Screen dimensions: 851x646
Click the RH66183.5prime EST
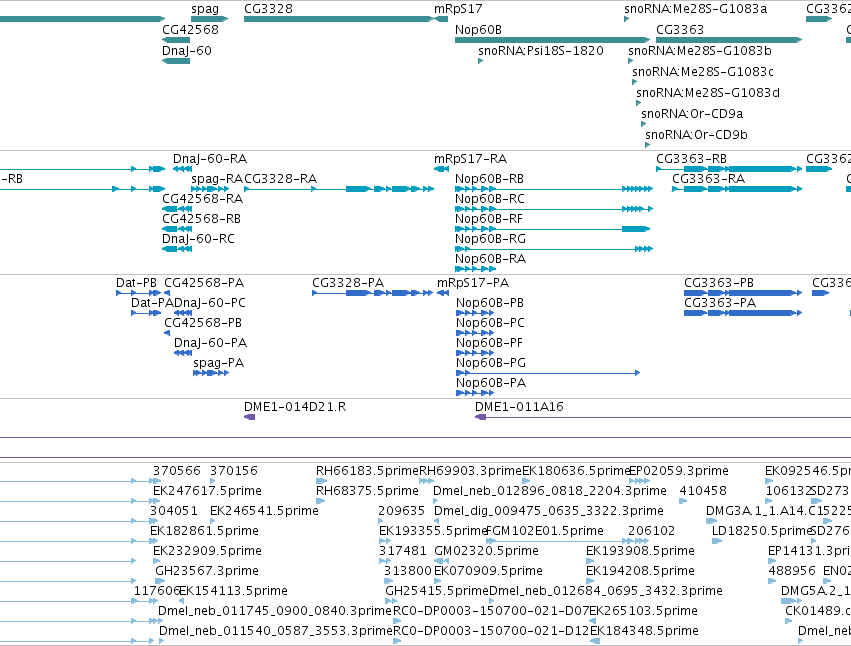[321, 481]
